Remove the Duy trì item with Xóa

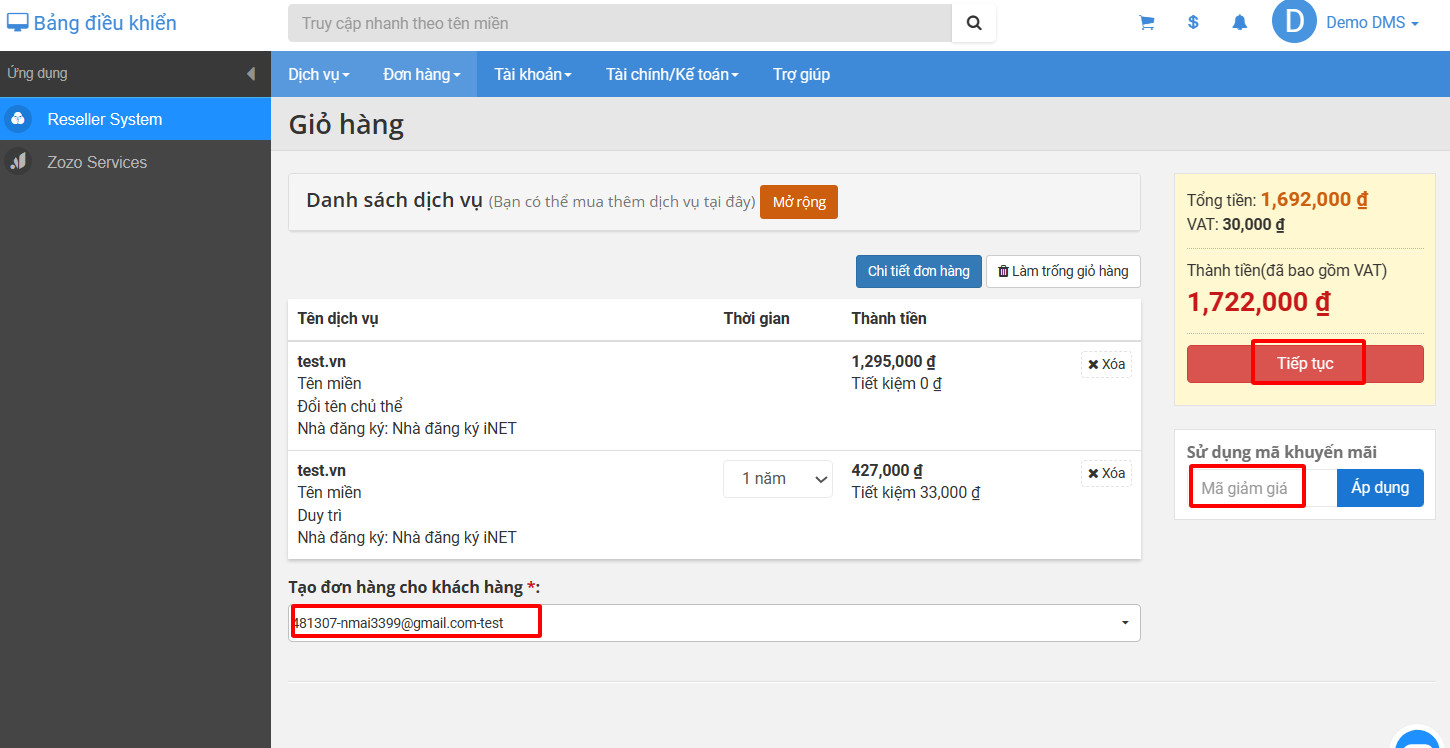[1106, 473]
